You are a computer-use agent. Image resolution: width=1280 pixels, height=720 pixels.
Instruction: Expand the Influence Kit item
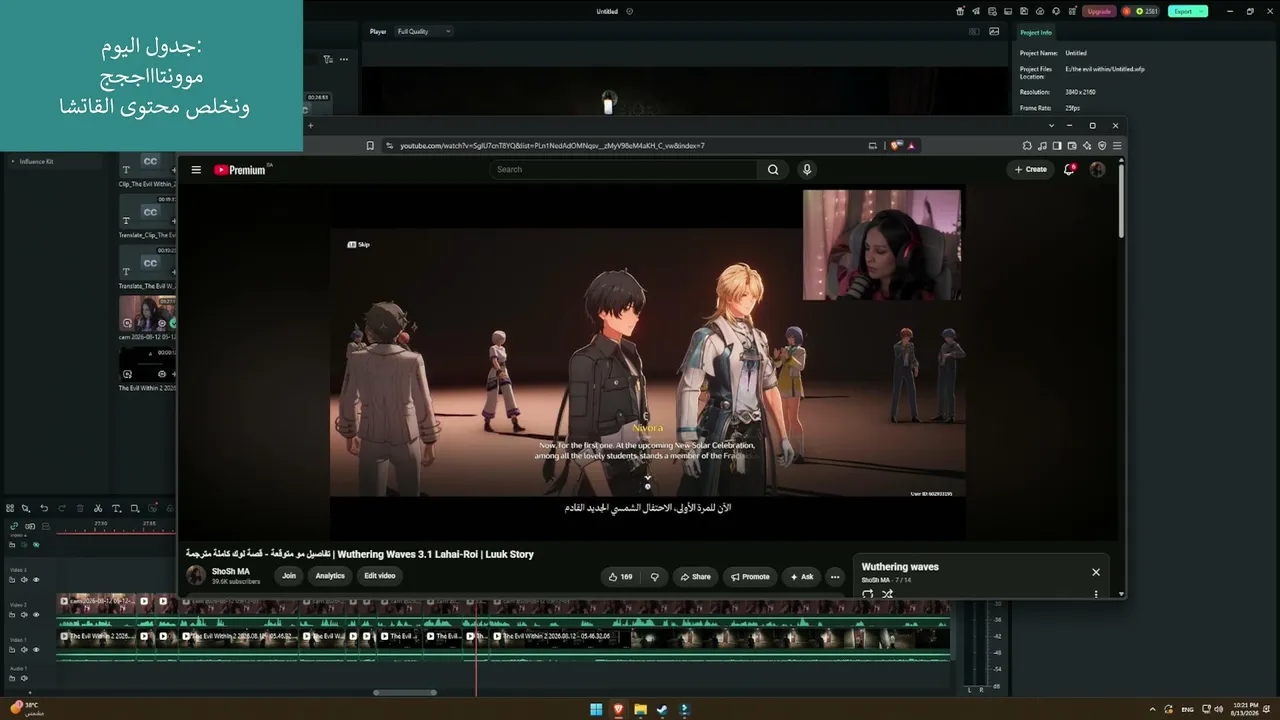13,161
